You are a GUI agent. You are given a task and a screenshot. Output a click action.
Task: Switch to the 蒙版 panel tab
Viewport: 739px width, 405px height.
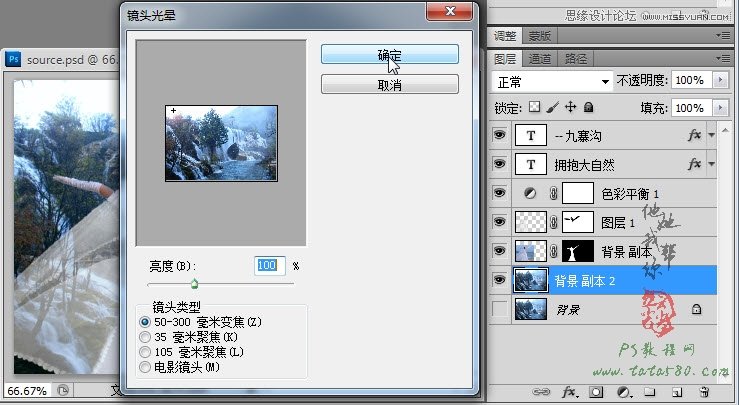pyautogui.click(x=539, y=36)
